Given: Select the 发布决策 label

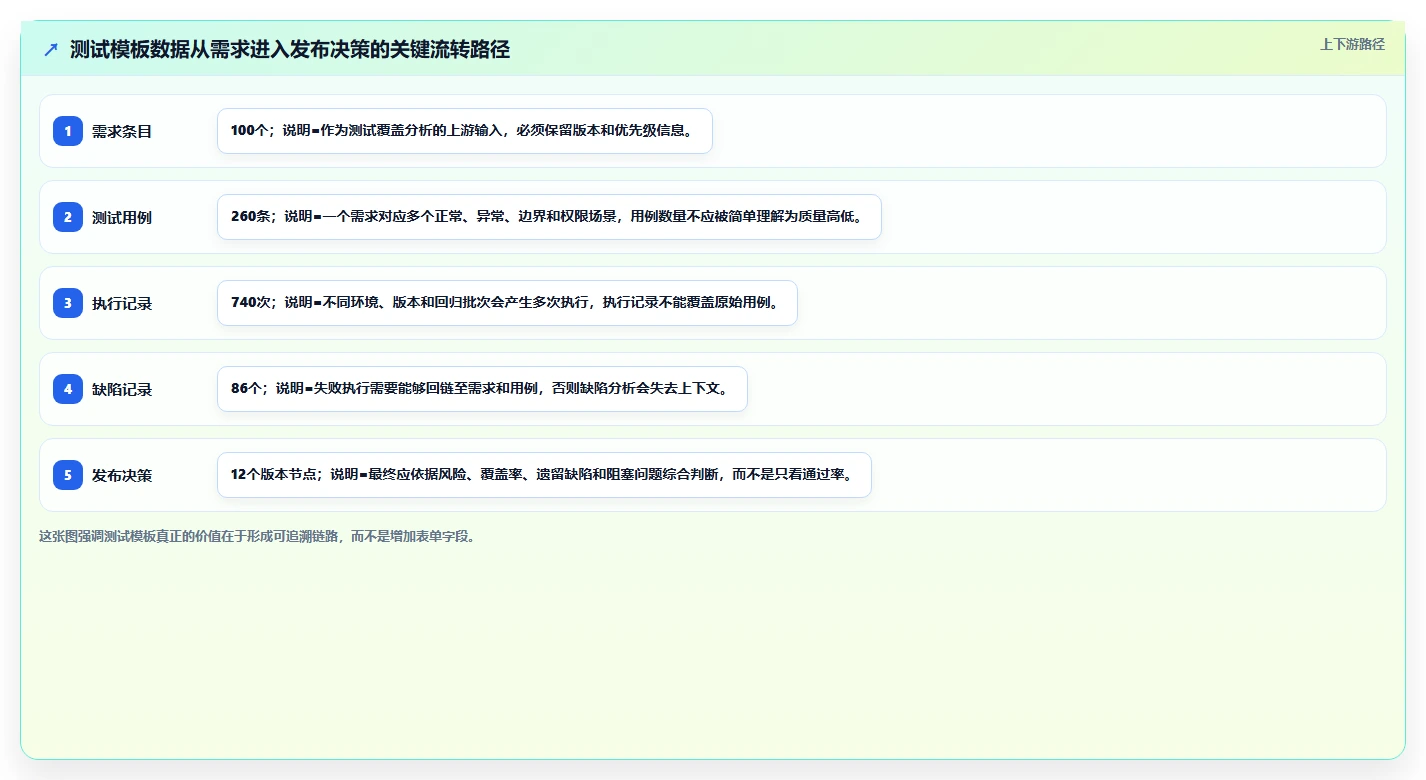Looking at the screenshot, I should (122, 475).
